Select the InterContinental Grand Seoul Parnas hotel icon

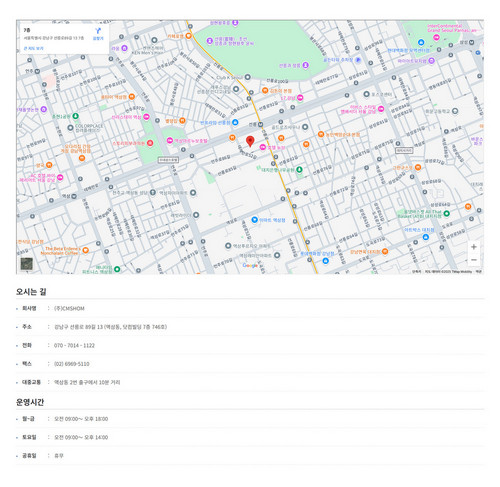coord(436,38)
